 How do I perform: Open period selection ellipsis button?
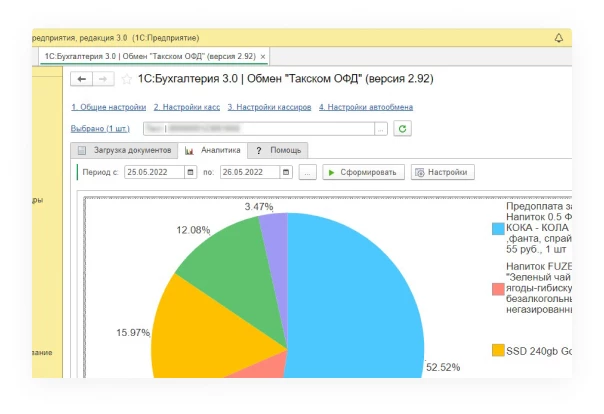[x=307, y=172]
